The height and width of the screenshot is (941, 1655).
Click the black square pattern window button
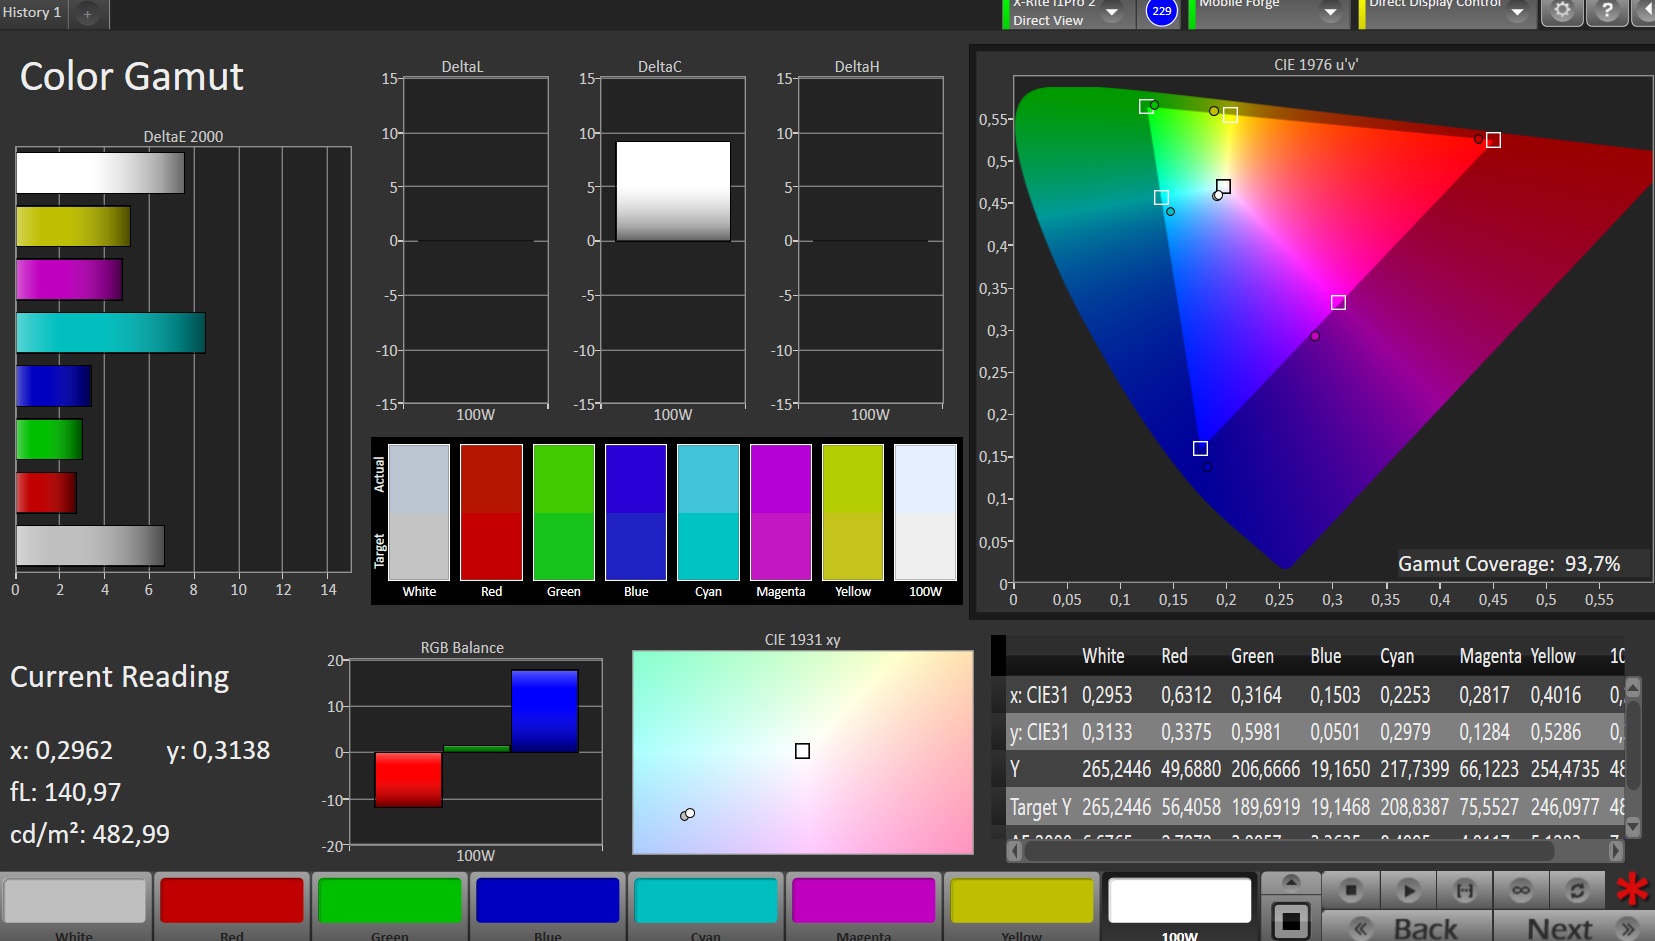(x=1291, y=920)
